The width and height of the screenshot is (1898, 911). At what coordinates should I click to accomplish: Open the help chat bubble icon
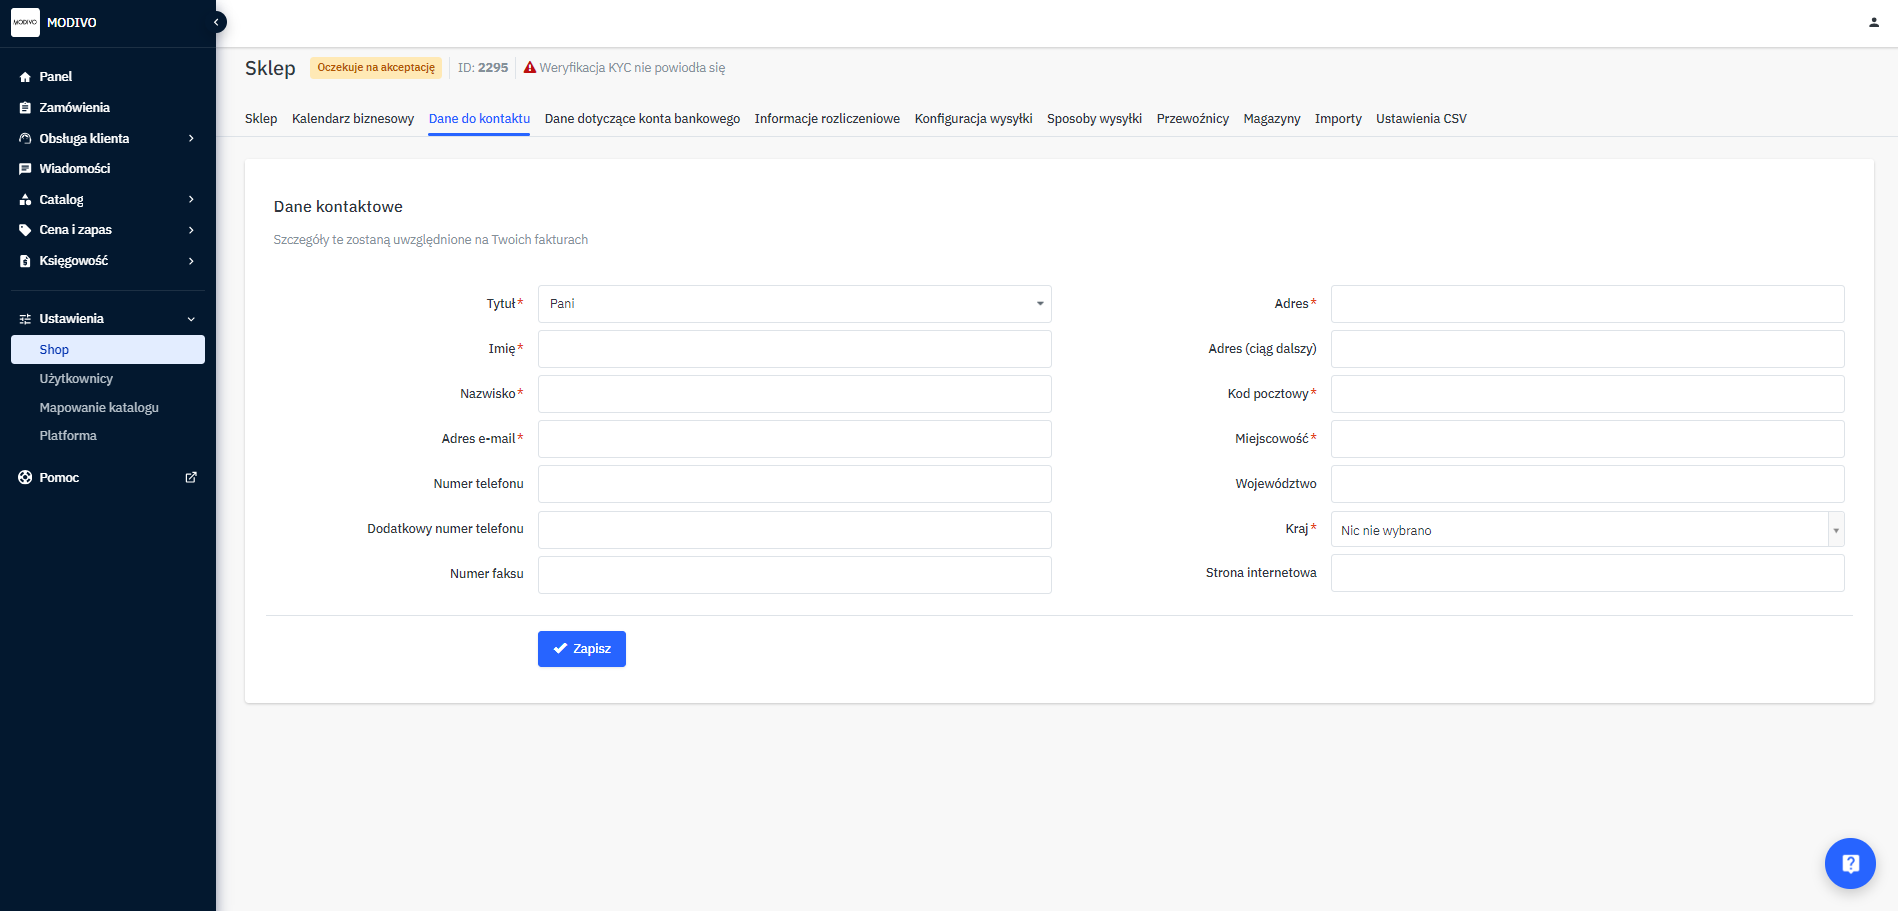pyautogui.click(x=1849, y=863)
